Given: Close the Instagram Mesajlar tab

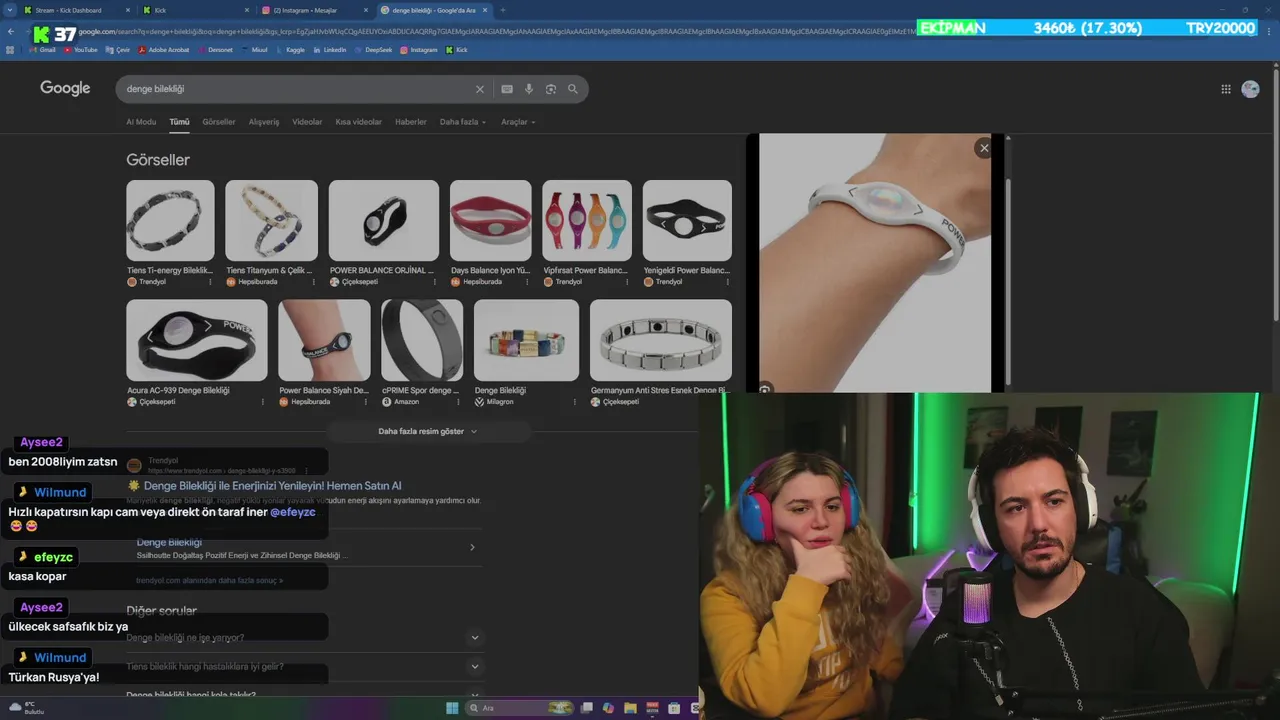Looking at the screenshot, I should [x=367, y=10].
